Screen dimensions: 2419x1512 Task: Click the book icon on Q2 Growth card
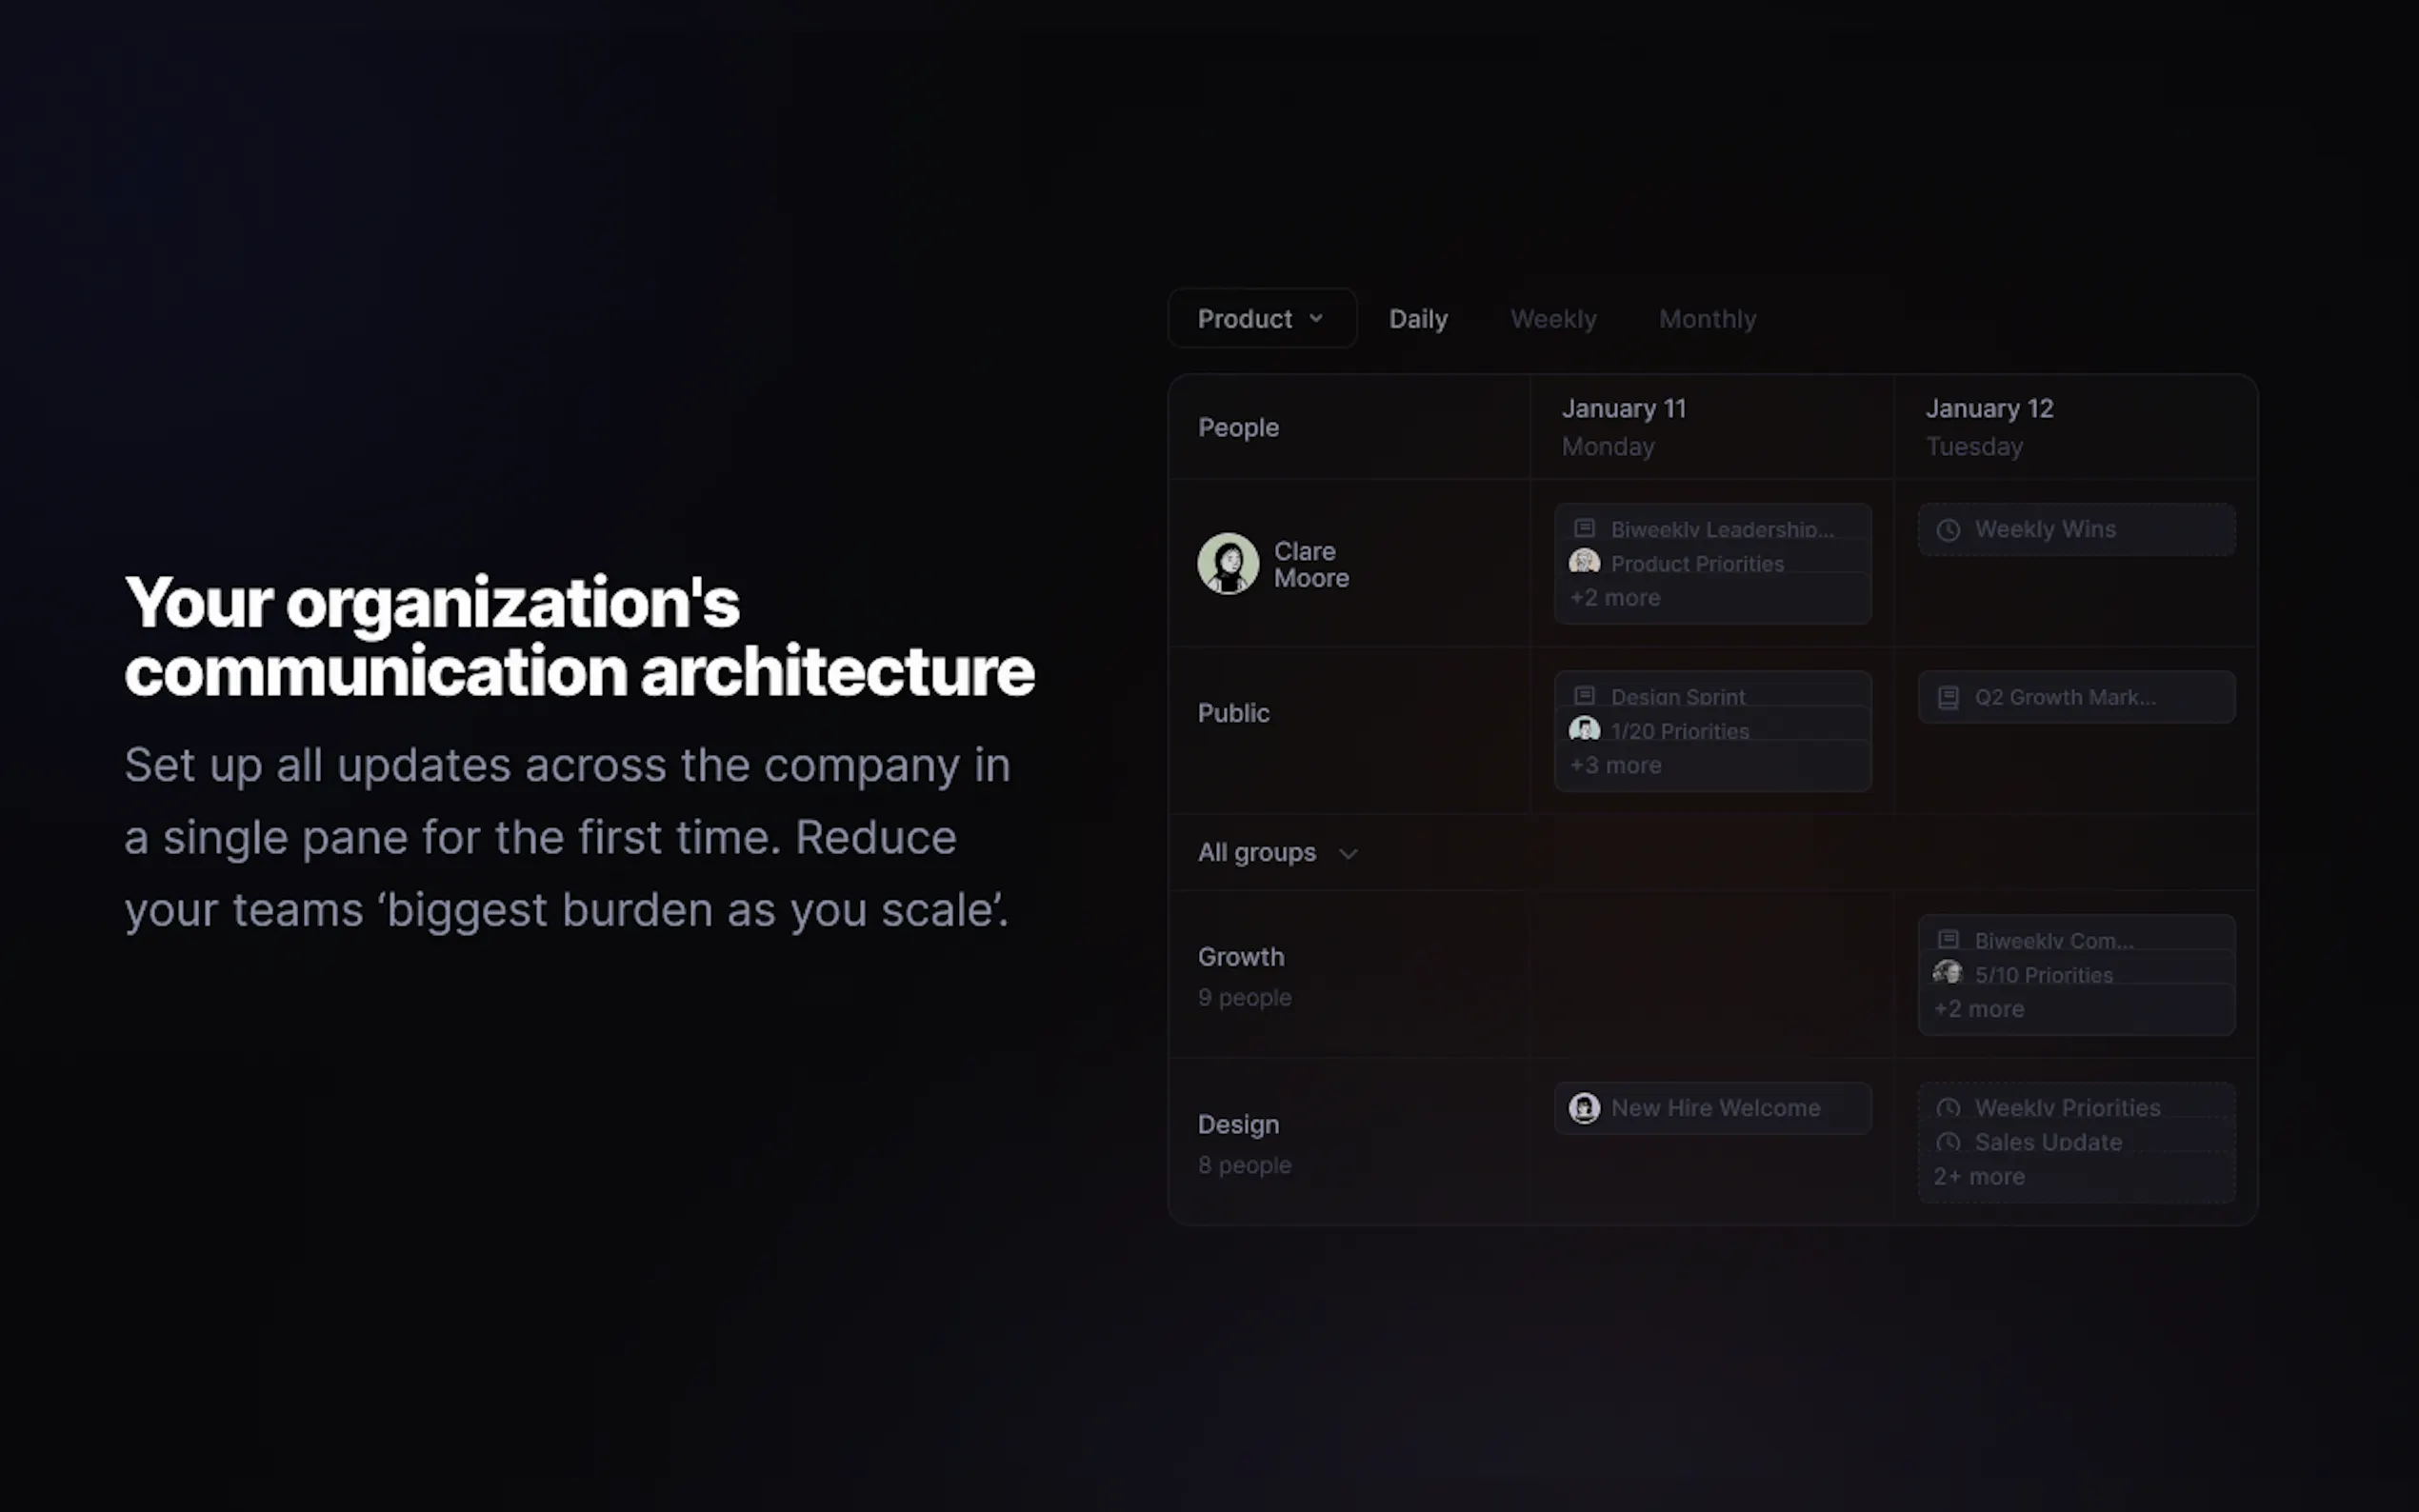1947,697
